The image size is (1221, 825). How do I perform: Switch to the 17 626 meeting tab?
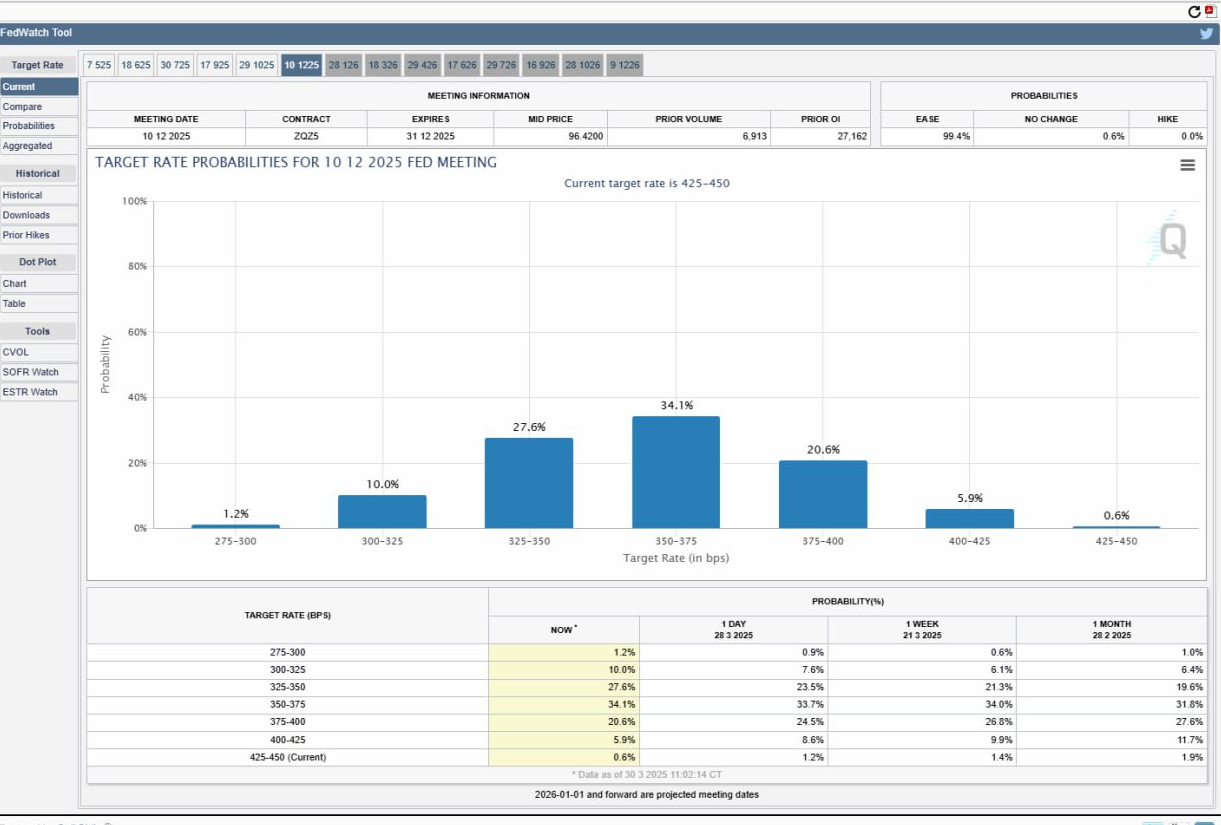click(x=462, y=65)
